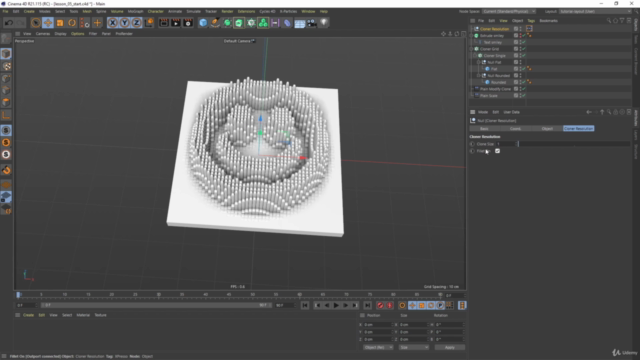This screenshot has height=360, width=640.
Task: Click Render to Picture Viewer icon
Action: pos(176,23)
